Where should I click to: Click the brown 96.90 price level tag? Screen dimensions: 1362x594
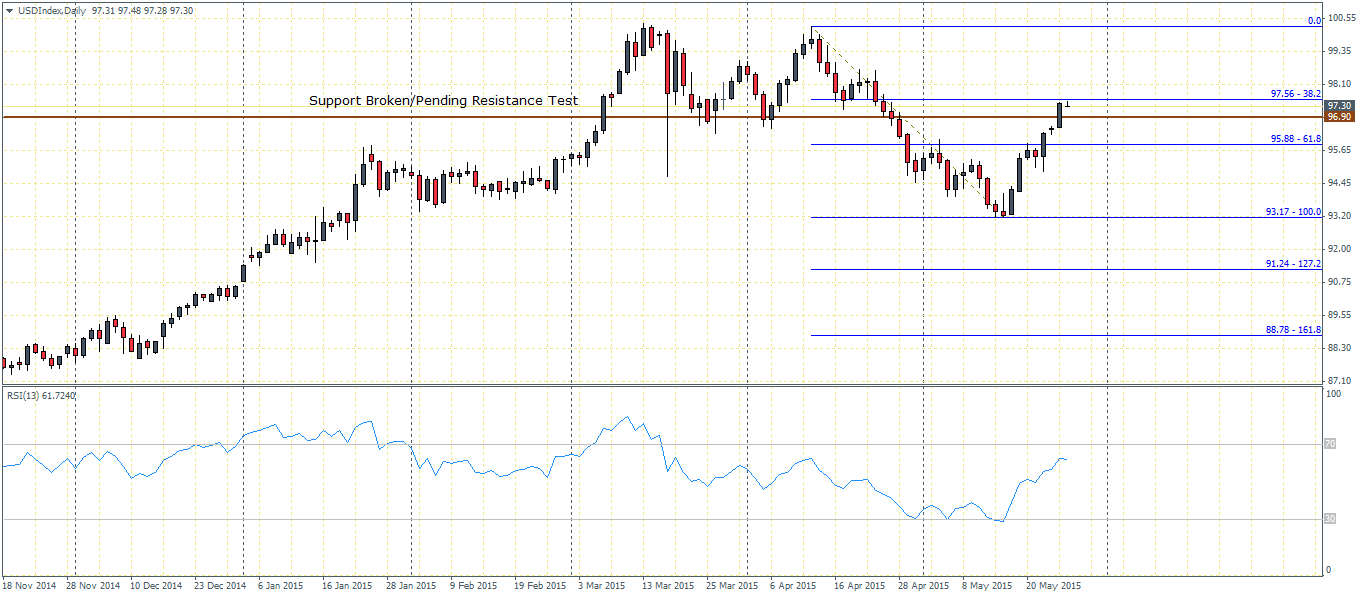click(x=1339, y=117)
